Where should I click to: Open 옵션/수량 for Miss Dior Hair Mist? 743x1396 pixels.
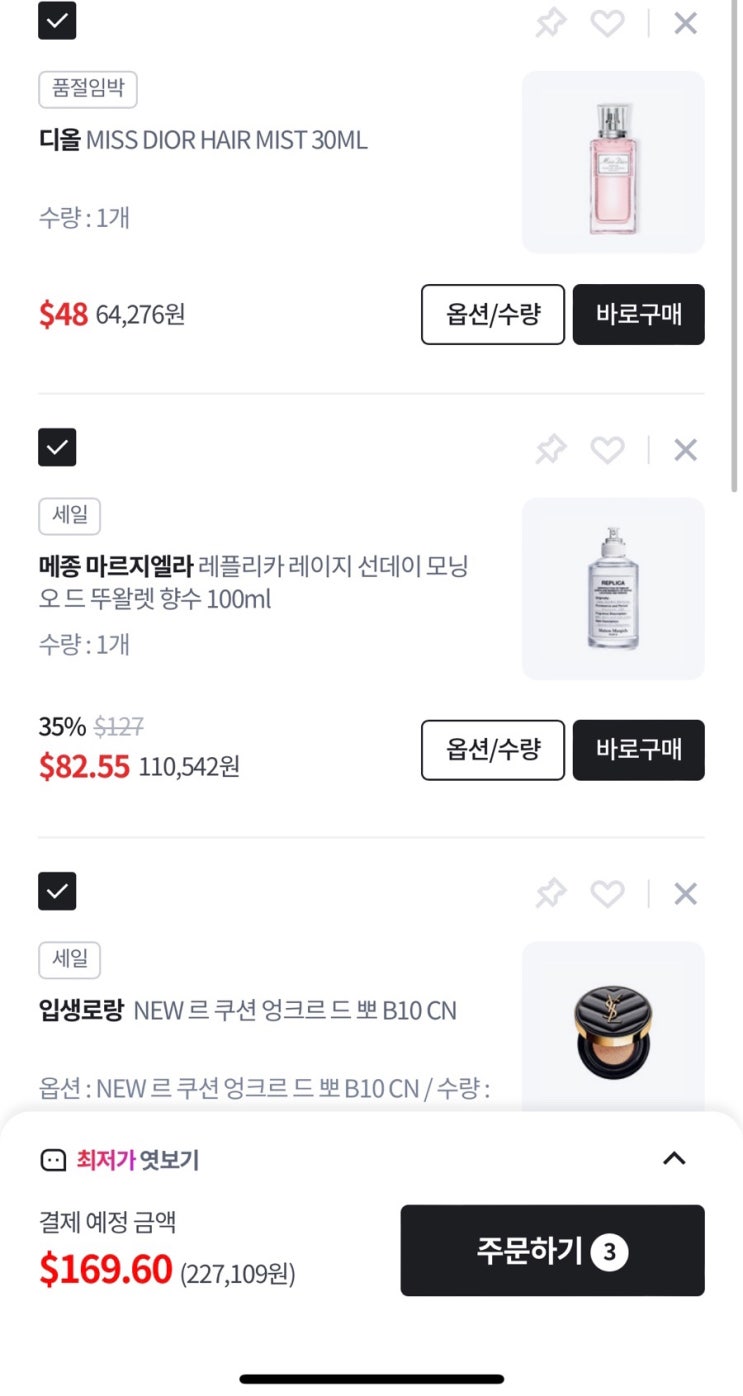tap(493, 314)
